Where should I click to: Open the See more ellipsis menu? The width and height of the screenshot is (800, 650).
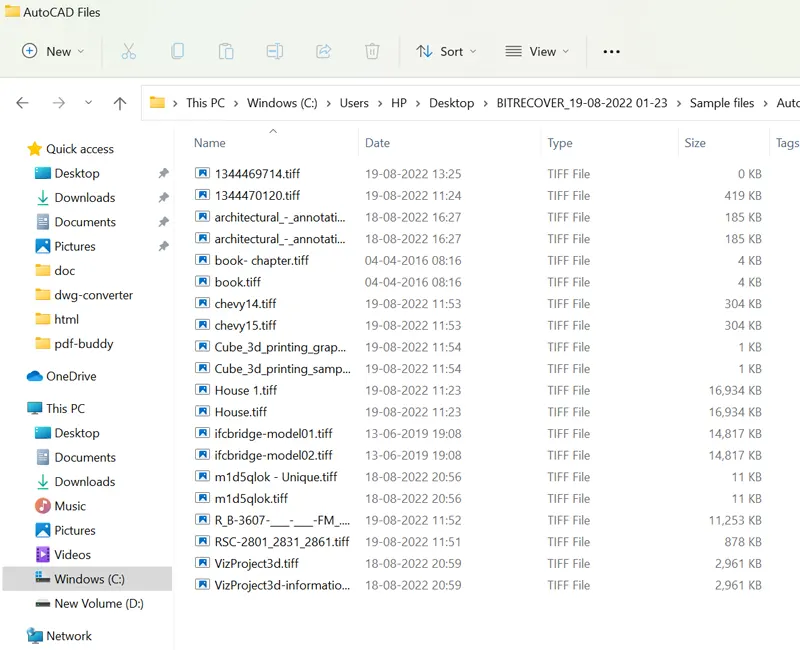612,51
